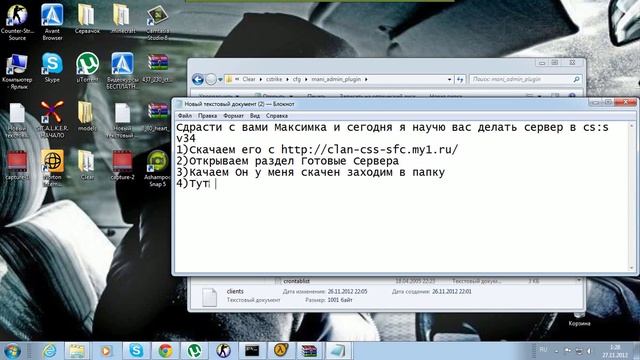This screenshot has height=360, width=640.
Task: Click the Skype icon in the taskbar
Action: (136, 351)
